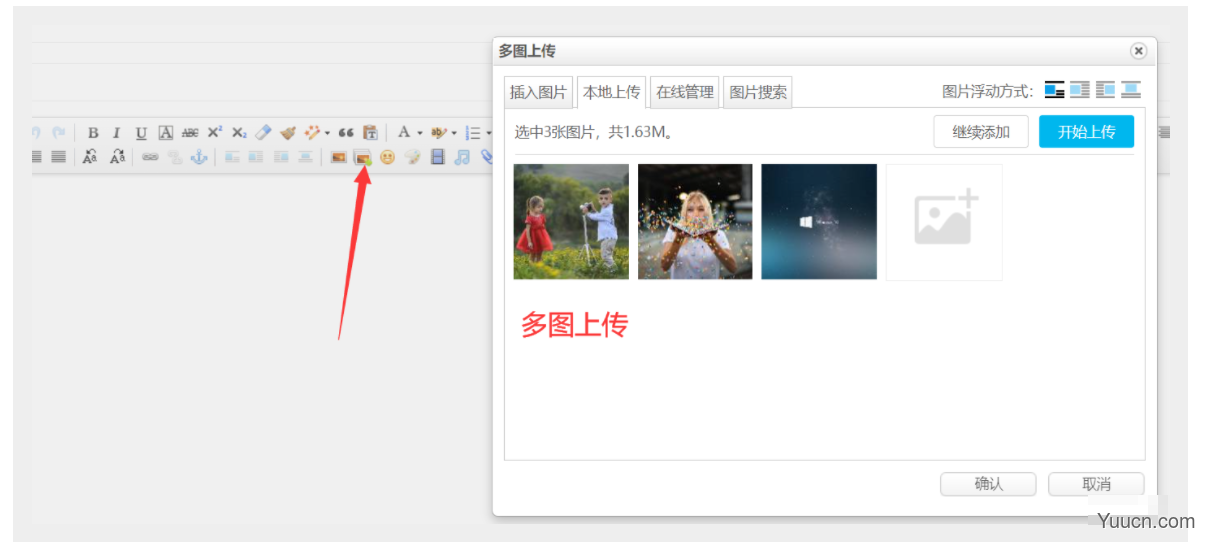Convert text to uppercase icon
The image size is (1208, 551).
click(x=90, y=157)
